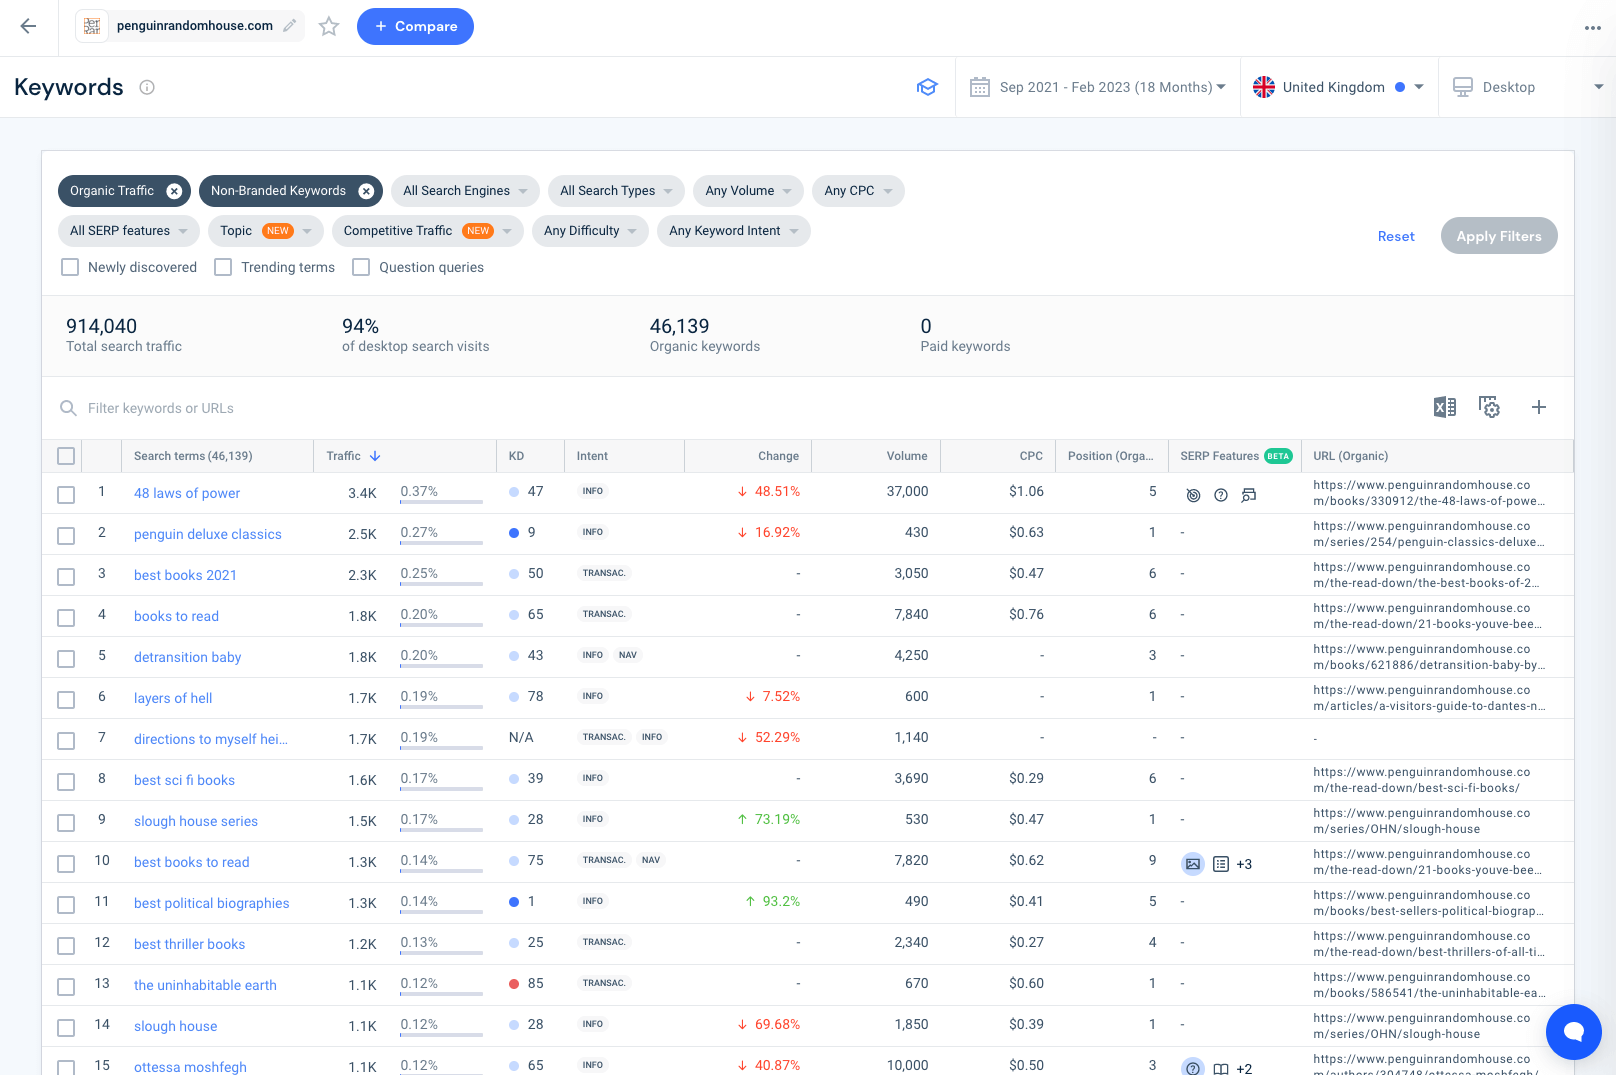Viewport: 1616px width, 1075px height.
Task: Sort by Volume column header
Action: (906, 456)
